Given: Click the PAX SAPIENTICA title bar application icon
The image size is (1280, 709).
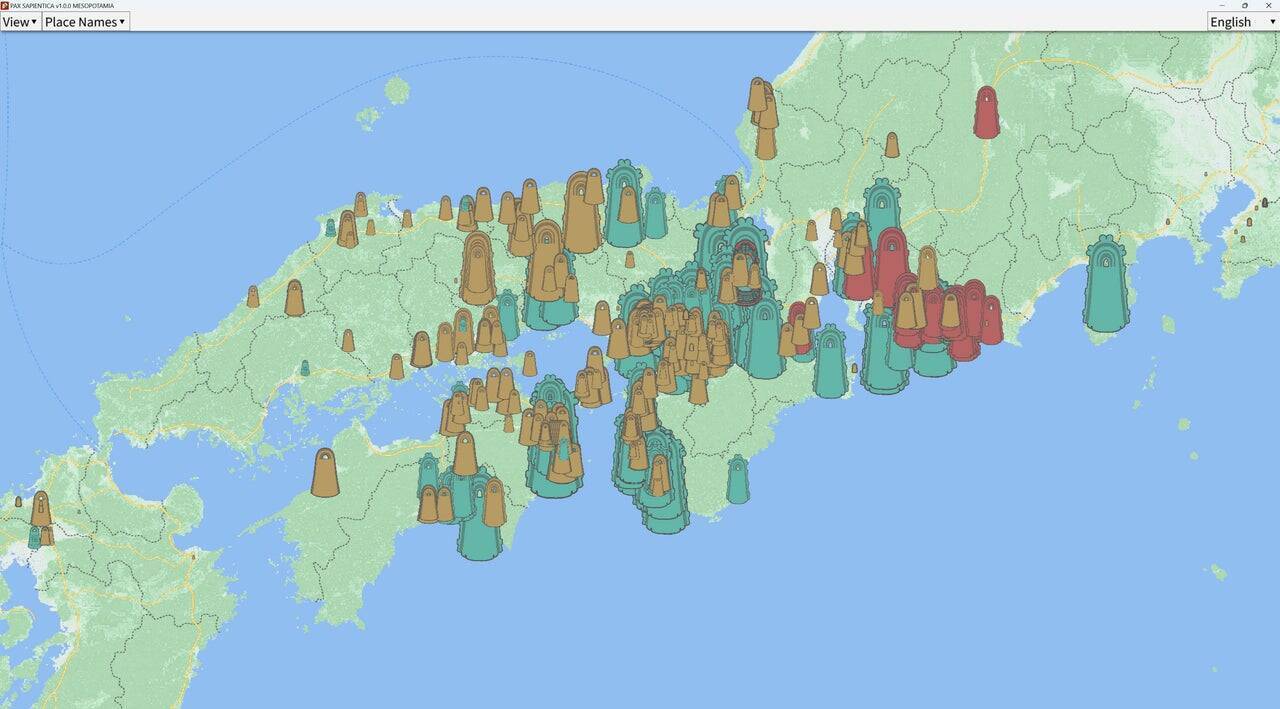Looking at the screenshot, I should click(x=6, y=5).
